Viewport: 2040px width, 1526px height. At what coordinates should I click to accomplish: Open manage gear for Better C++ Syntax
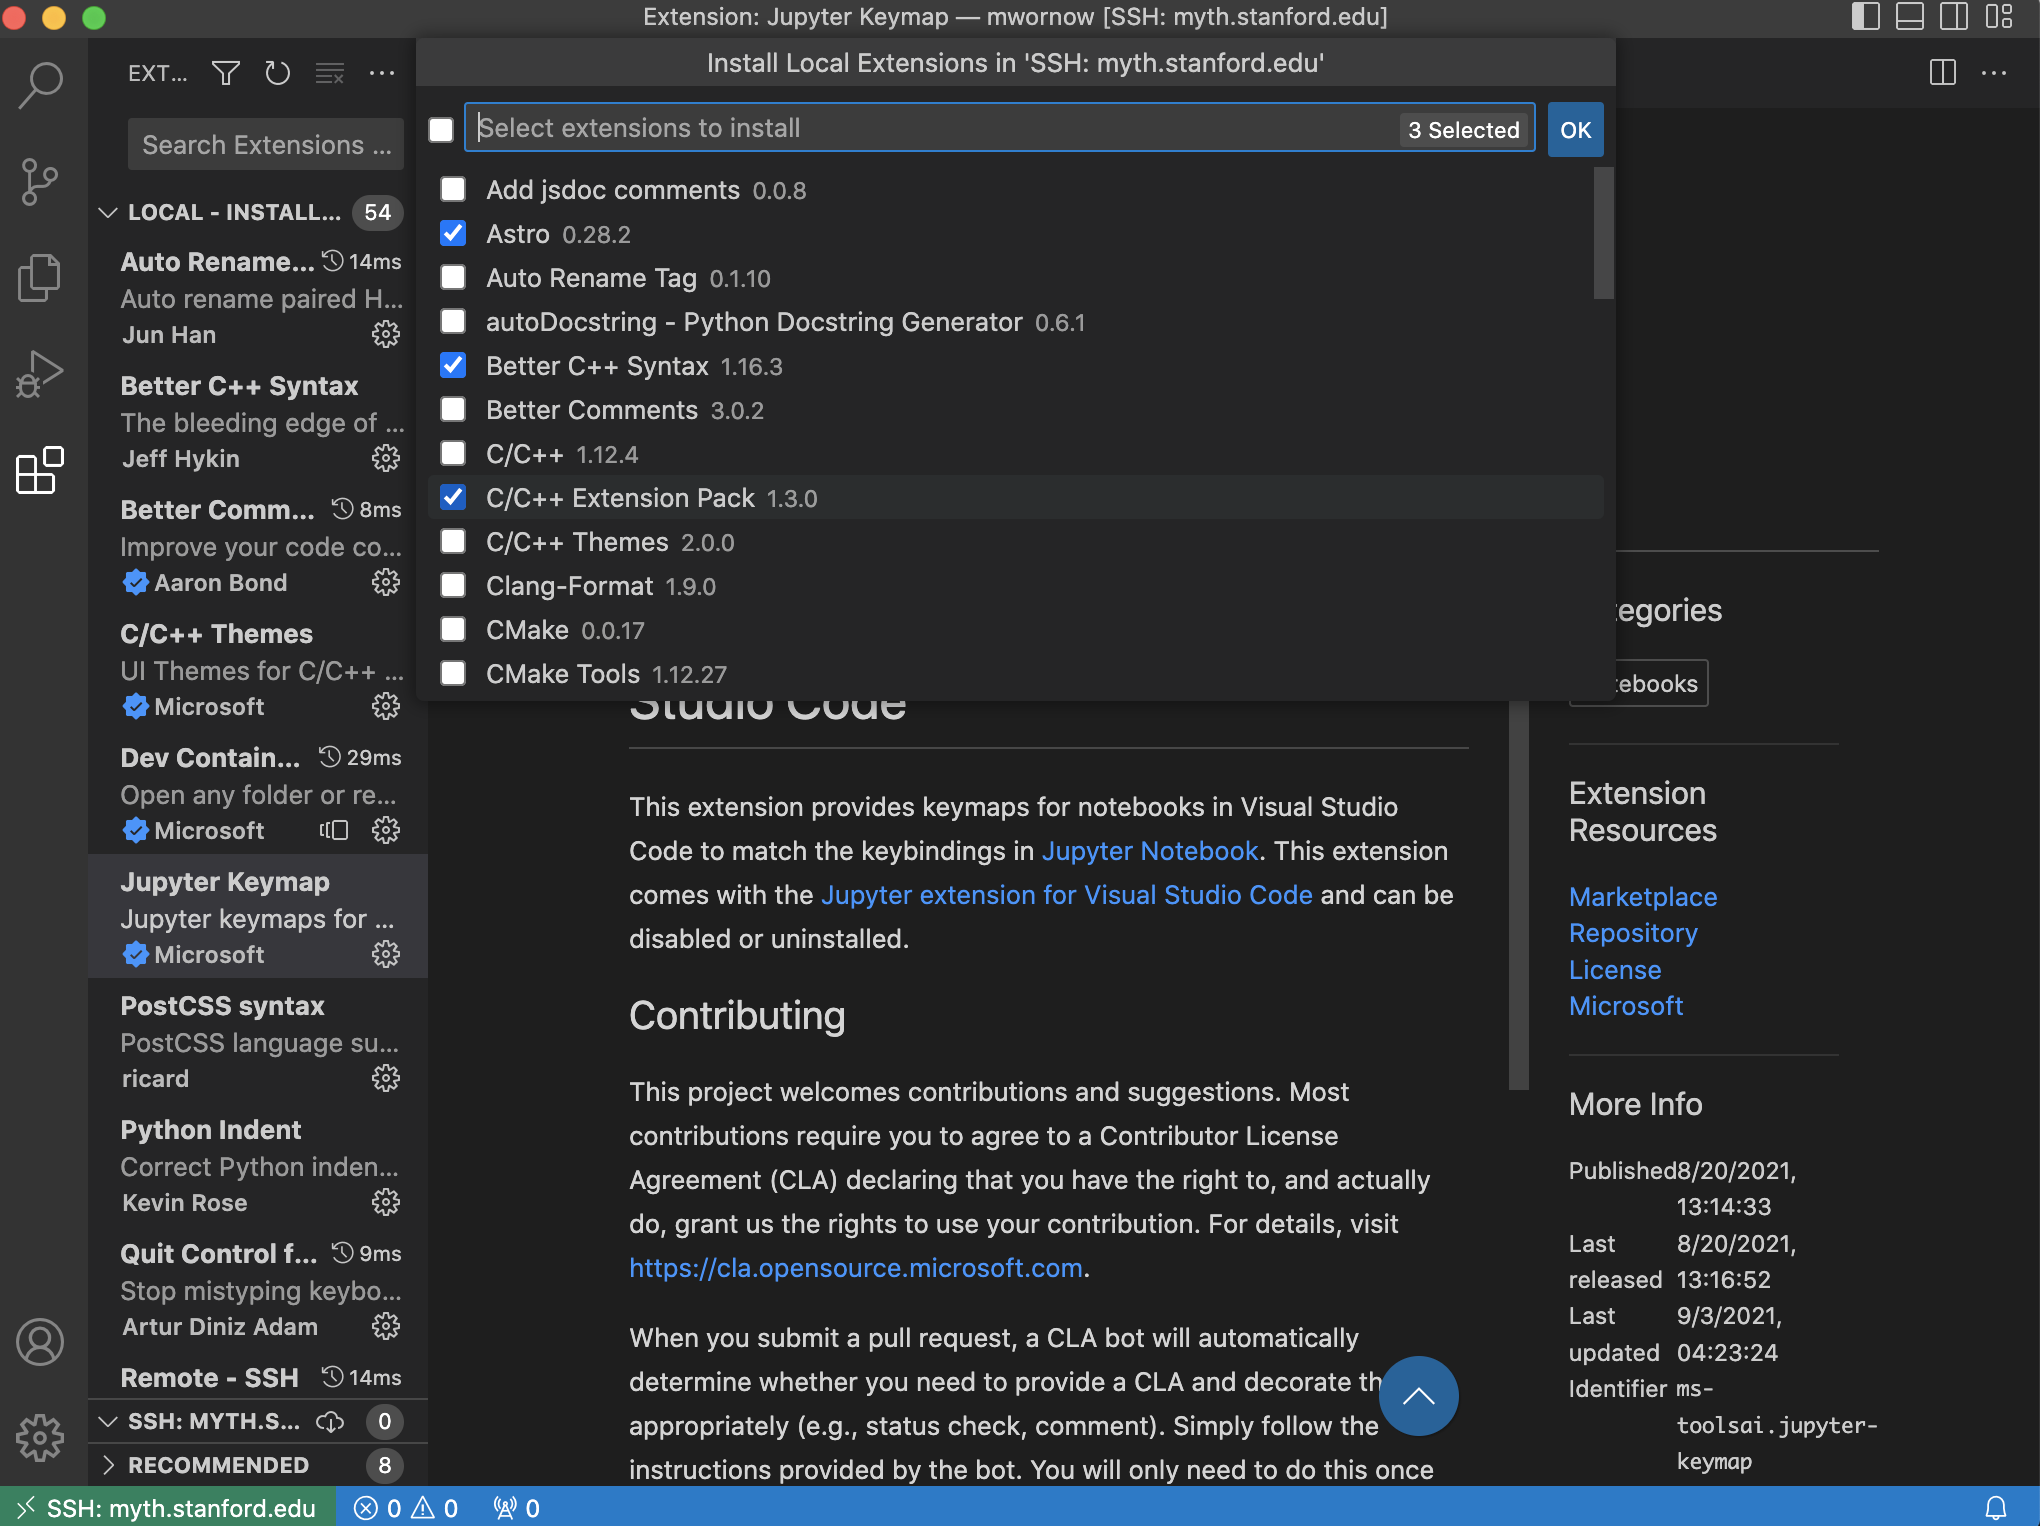pos(386,458)
